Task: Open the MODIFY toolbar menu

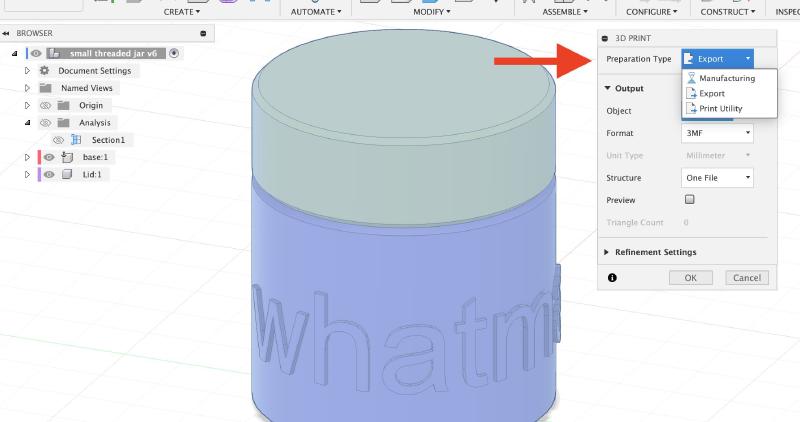Action: click(432, 12)
